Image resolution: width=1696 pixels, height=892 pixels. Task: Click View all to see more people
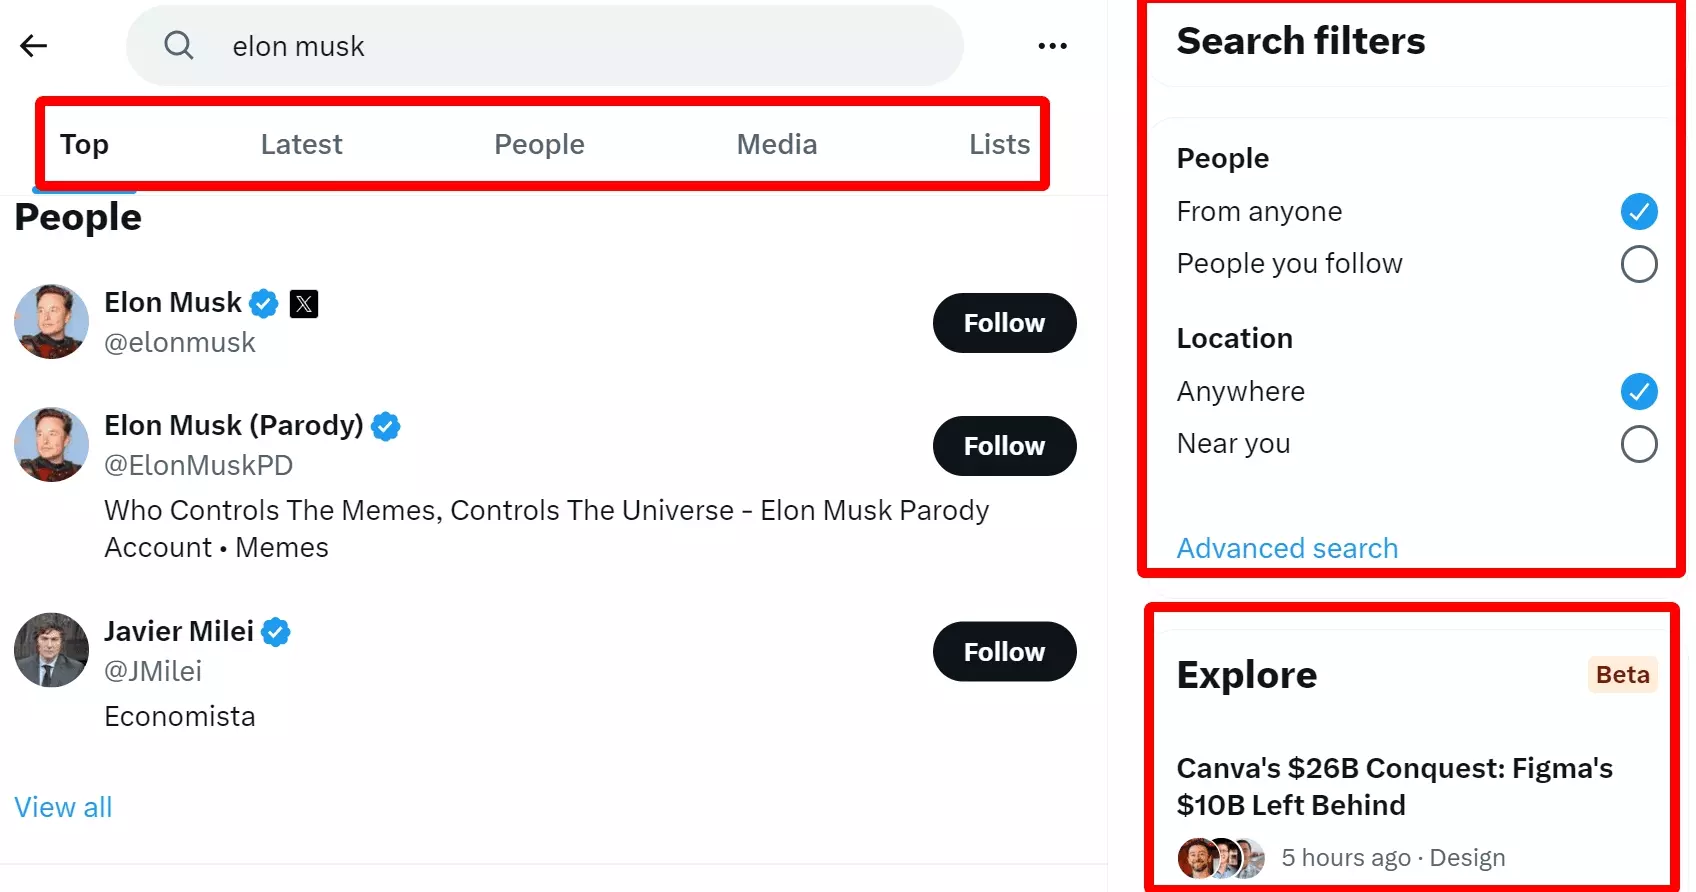(63, 806)
